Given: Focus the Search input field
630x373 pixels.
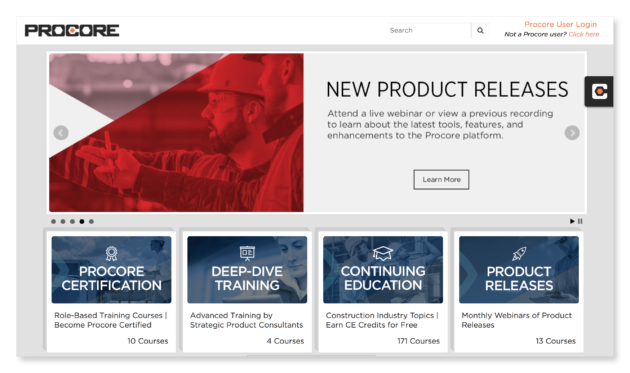Looking at the screenshot, I should pos(429,31).
